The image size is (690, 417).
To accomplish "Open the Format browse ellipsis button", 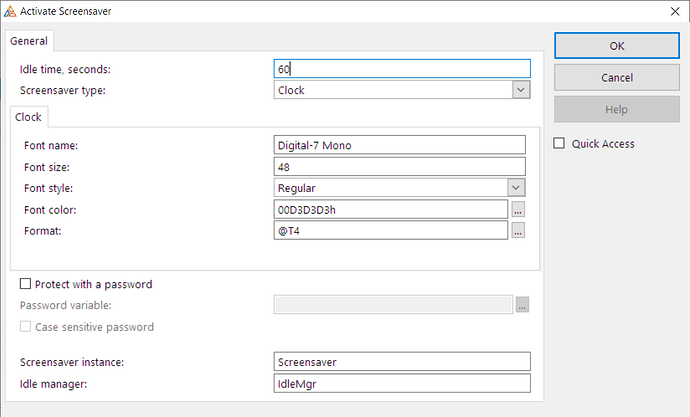I will tap(518, 231).
